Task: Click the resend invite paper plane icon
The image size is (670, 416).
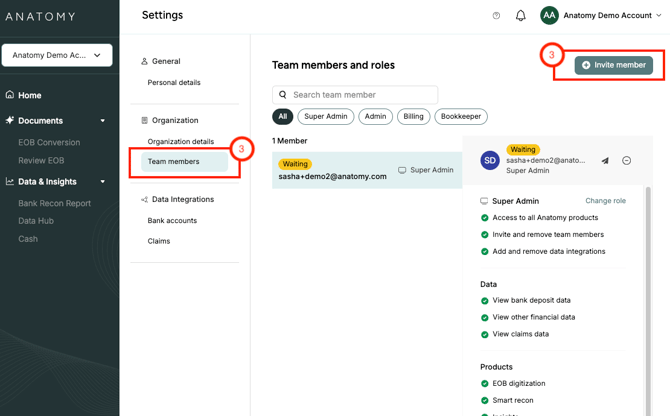Action: coord(605,160)
